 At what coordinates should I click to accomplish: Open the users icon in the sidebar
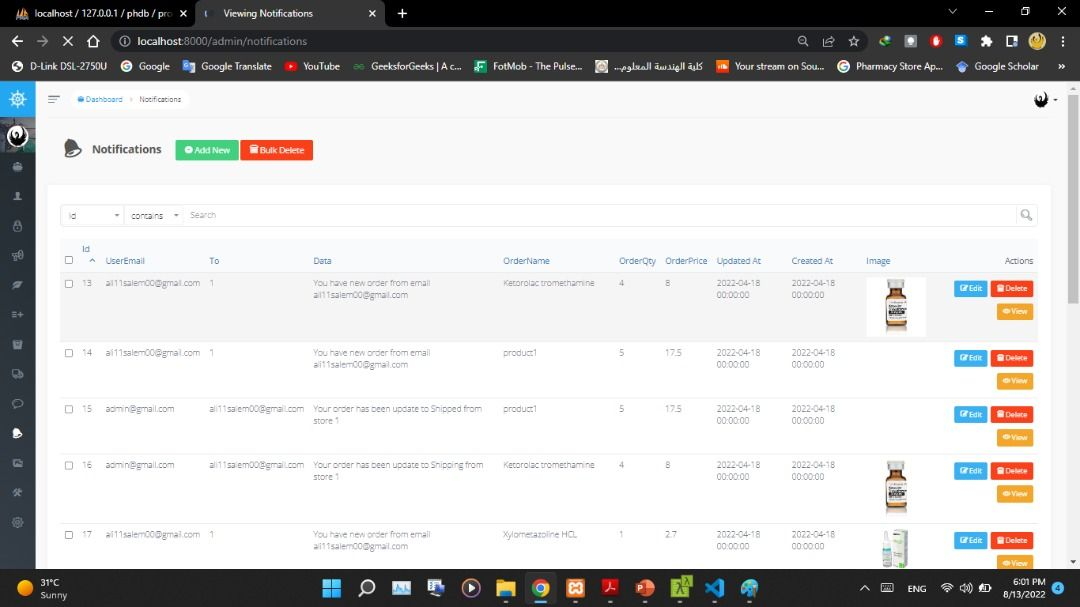click(x=16, y=197)
